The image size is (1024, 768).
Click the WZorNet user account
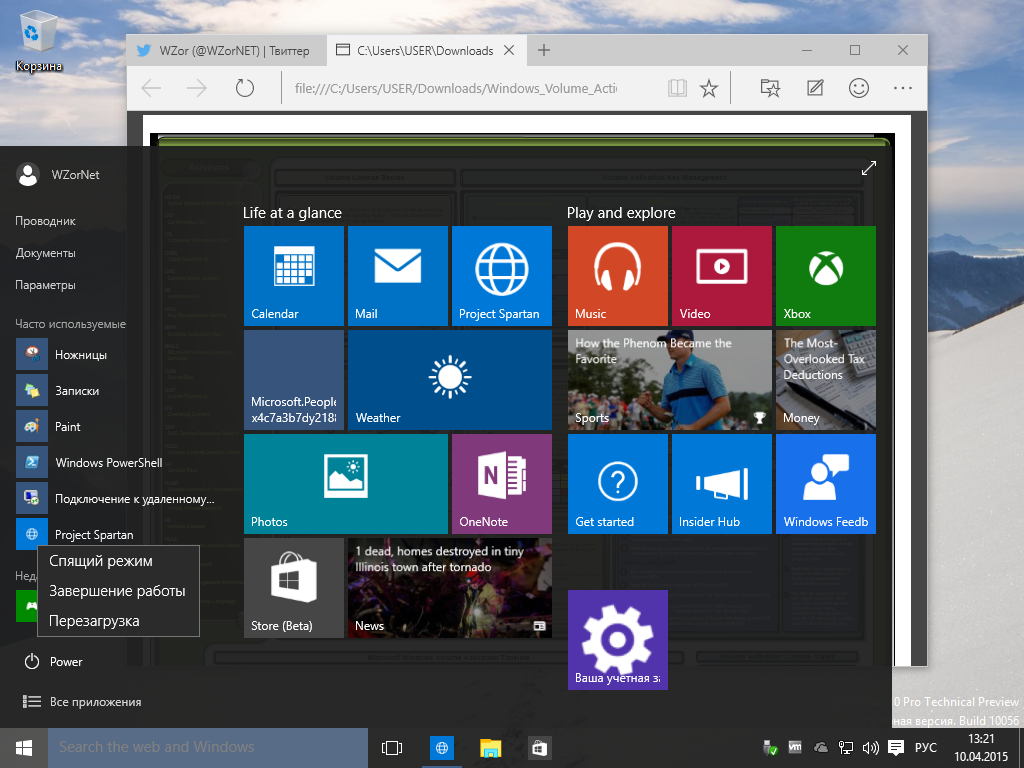59,174
